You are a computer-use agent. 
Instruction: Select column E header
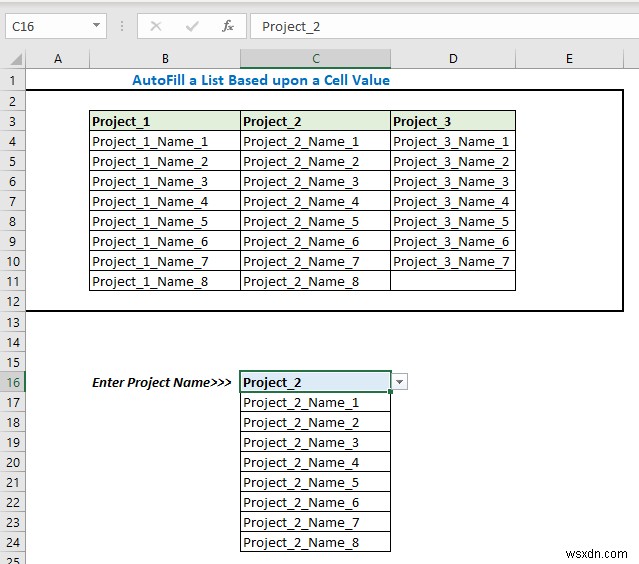(569, 59)
